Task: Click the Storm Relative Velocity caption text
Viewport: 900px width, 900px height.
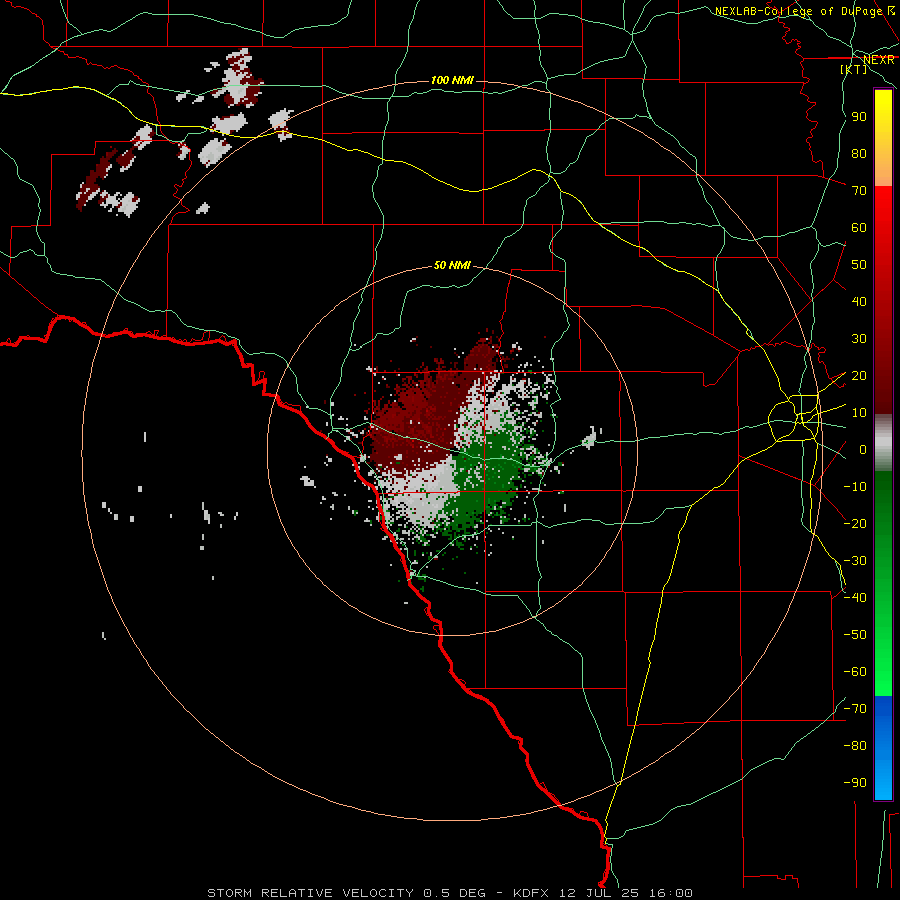Action: (449, 893)
